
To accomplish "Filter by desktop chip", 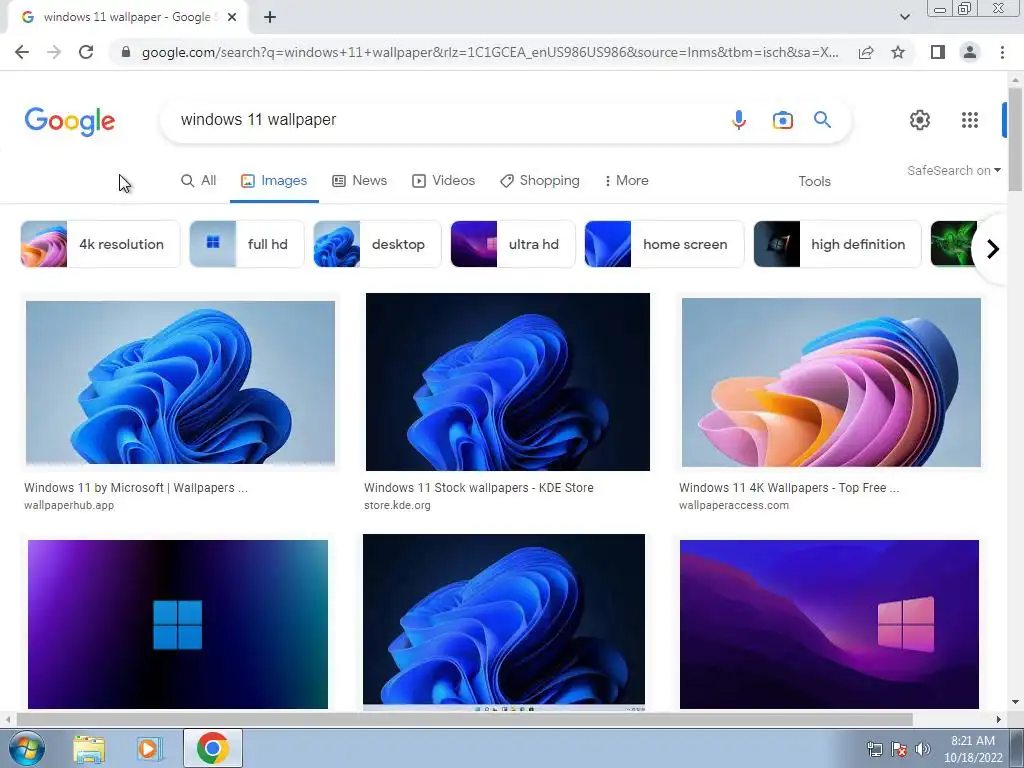I will (377, 244).
